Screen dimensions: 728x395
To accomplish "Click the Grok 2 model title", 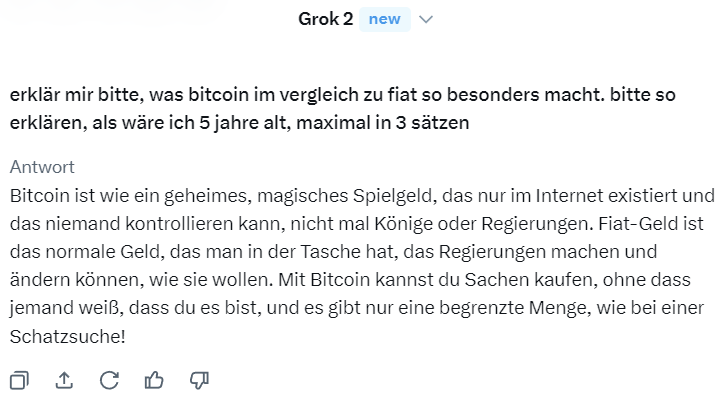I will [x=325, y=19].
